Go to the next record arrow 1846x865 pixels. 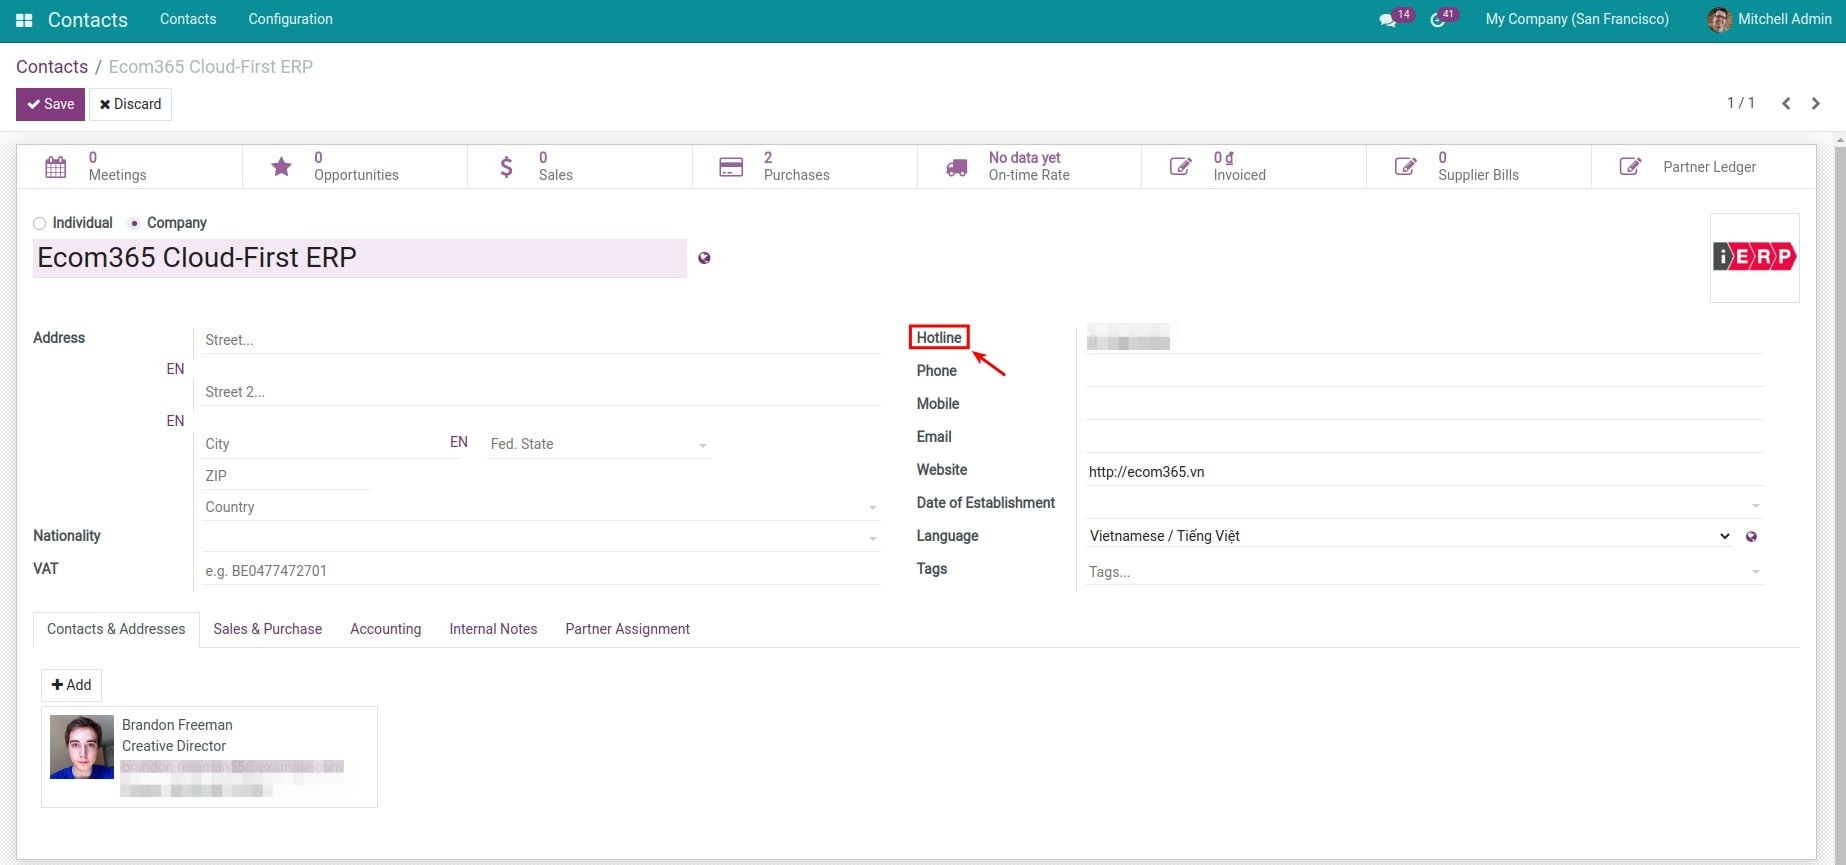[1816, 104]
